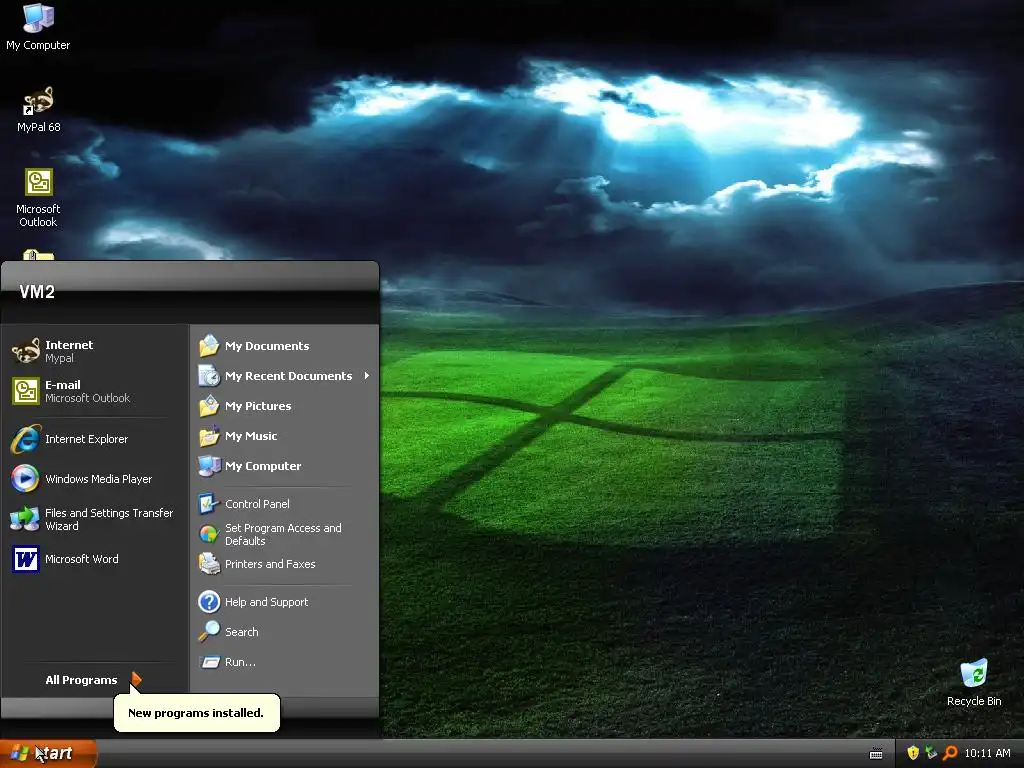Open Help and Support
Image resolution: width=1024 pixels, height=768 pixels.
click(x=283, y=601)
